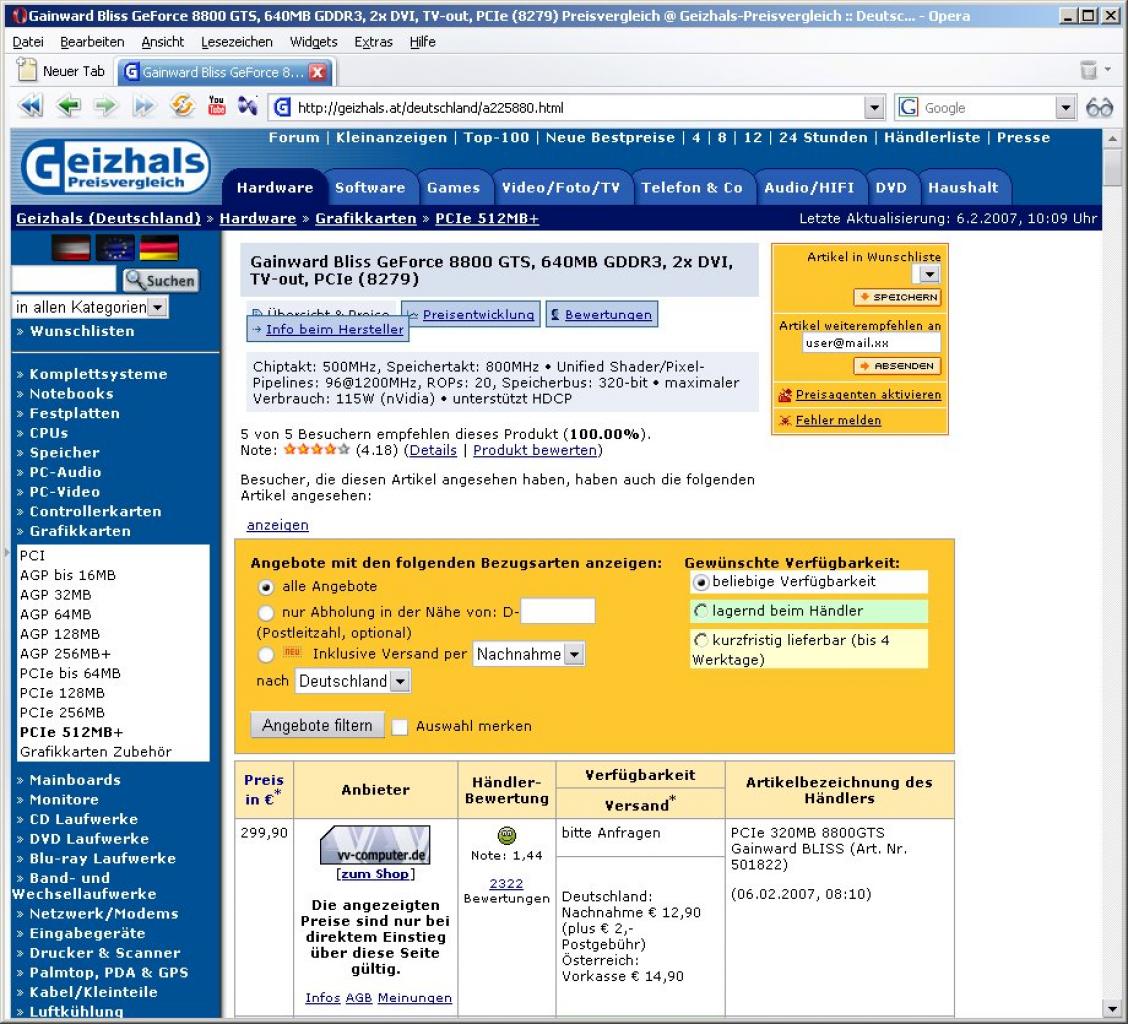Click the rewind navigation icon
Screen dimensions: 1128x1024
tap(31, 107)
